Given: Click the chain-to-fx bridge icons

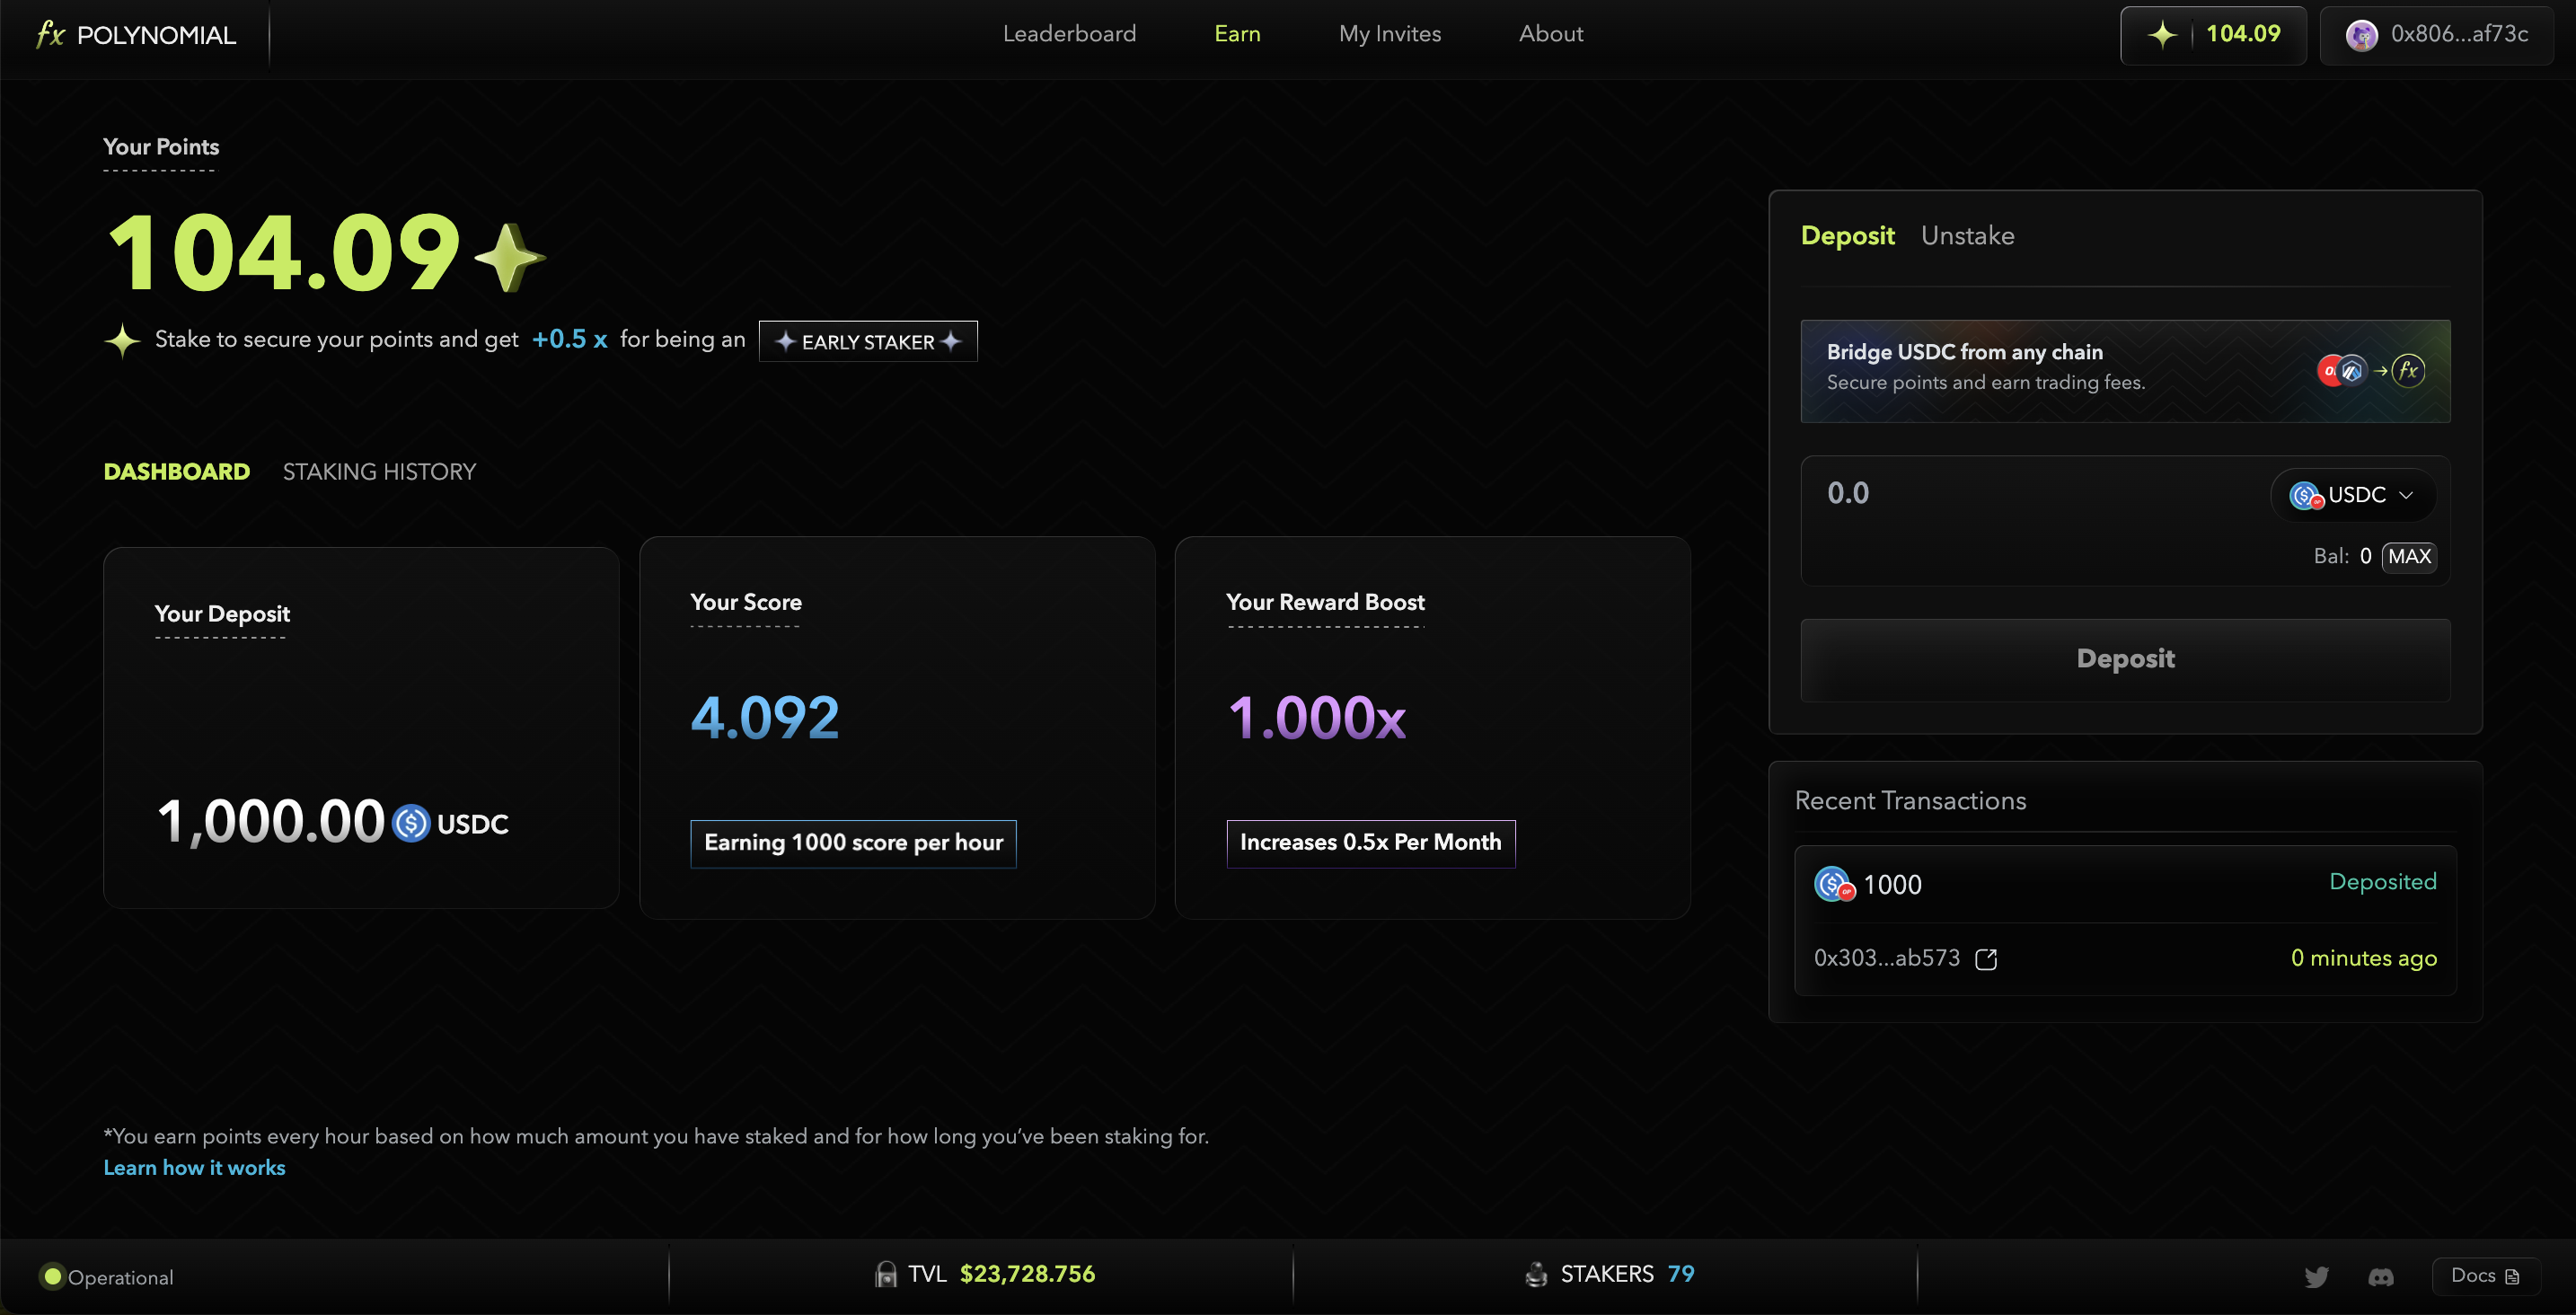Looking at the screenshot, I should tap(2370, 370).
